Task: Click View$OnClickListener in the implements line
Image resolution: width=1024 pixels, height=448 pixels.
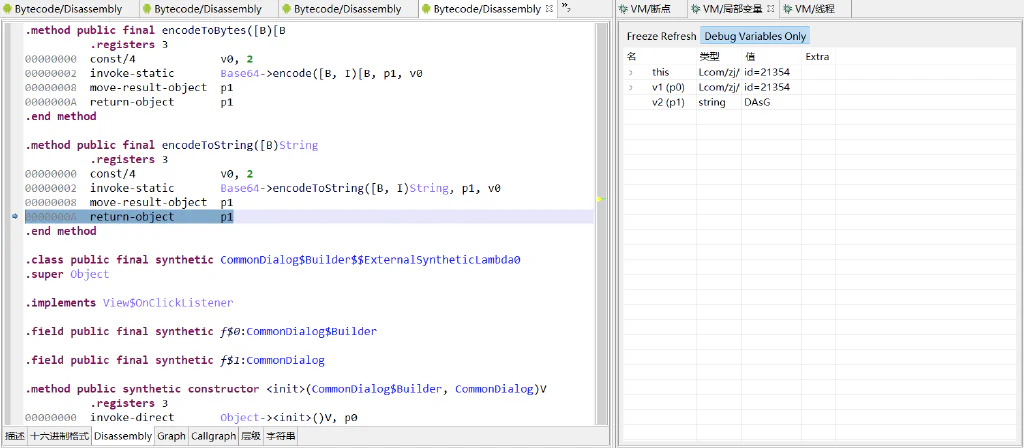Action: [x=168, y=303]
